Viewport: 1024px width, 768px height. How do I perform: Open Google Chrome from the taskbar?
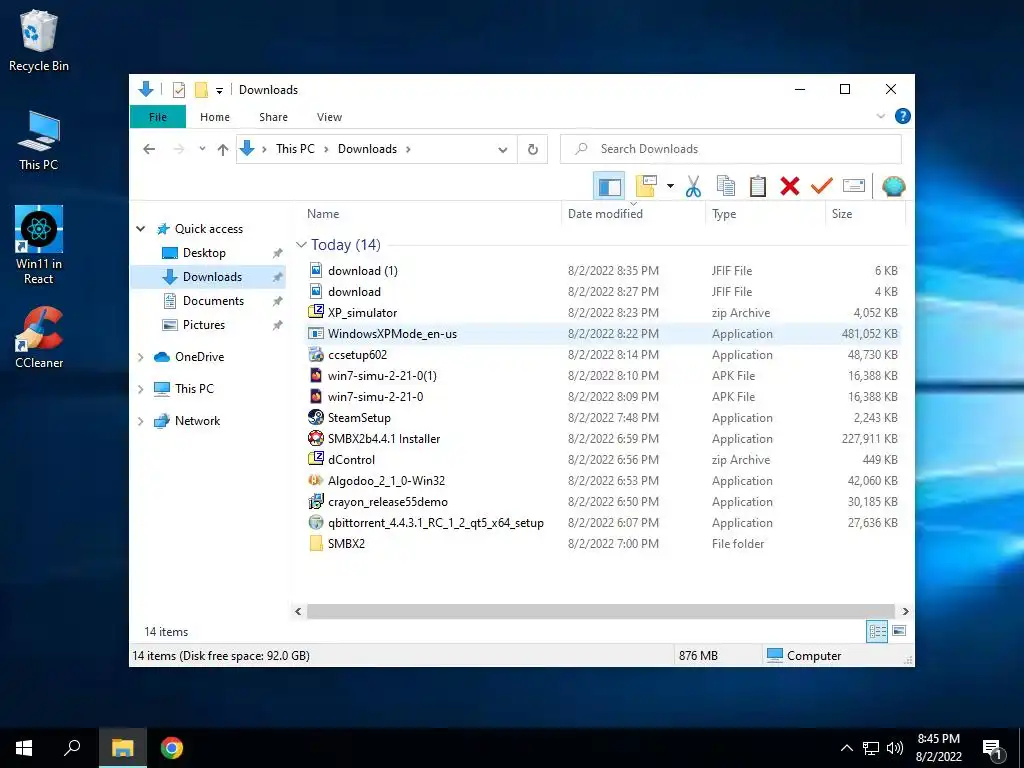172,748
